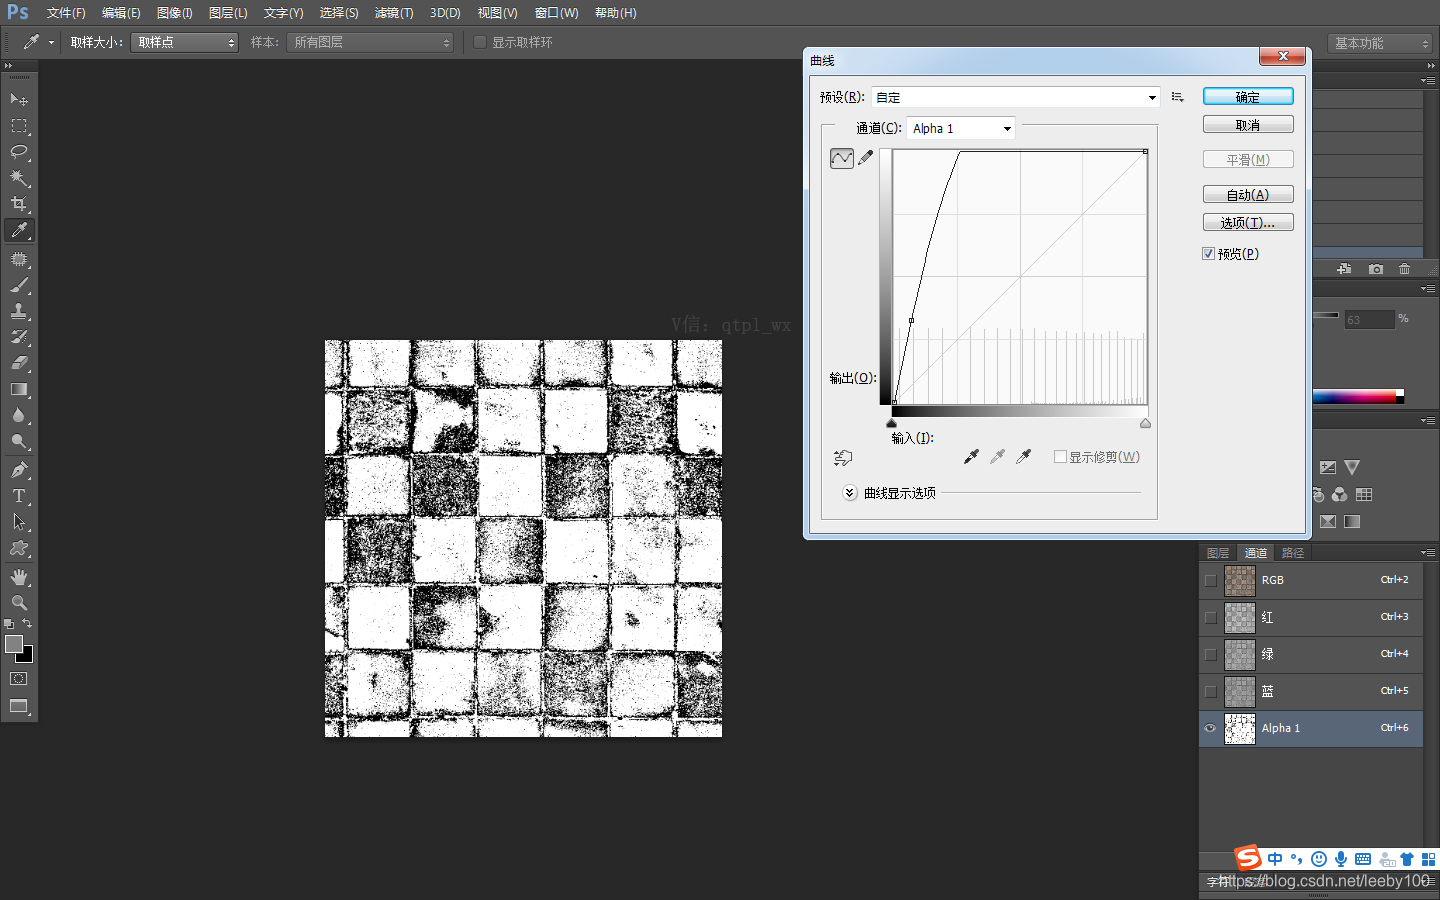Screen dimensions: 1440x900
Task: Select the Healing Brush tool
Action: 19,259
